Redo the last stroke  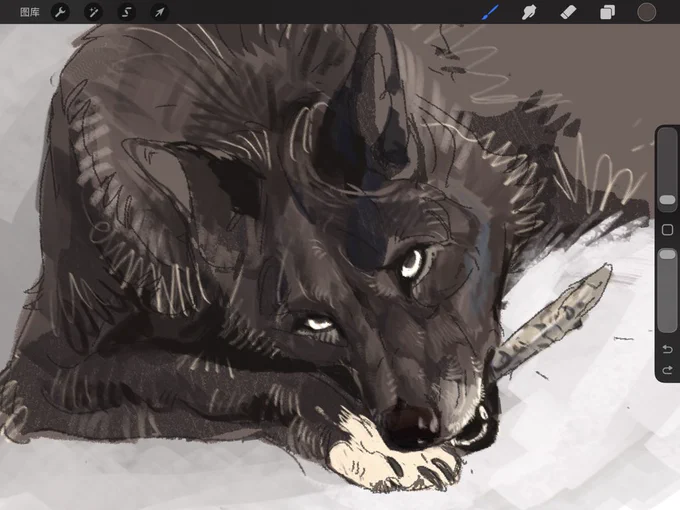click(667, 370)
